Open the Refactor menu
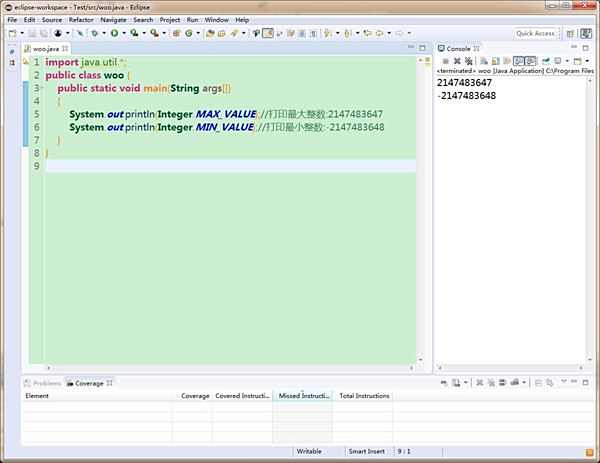The image size is (600, 463). [x=81, y=20]
